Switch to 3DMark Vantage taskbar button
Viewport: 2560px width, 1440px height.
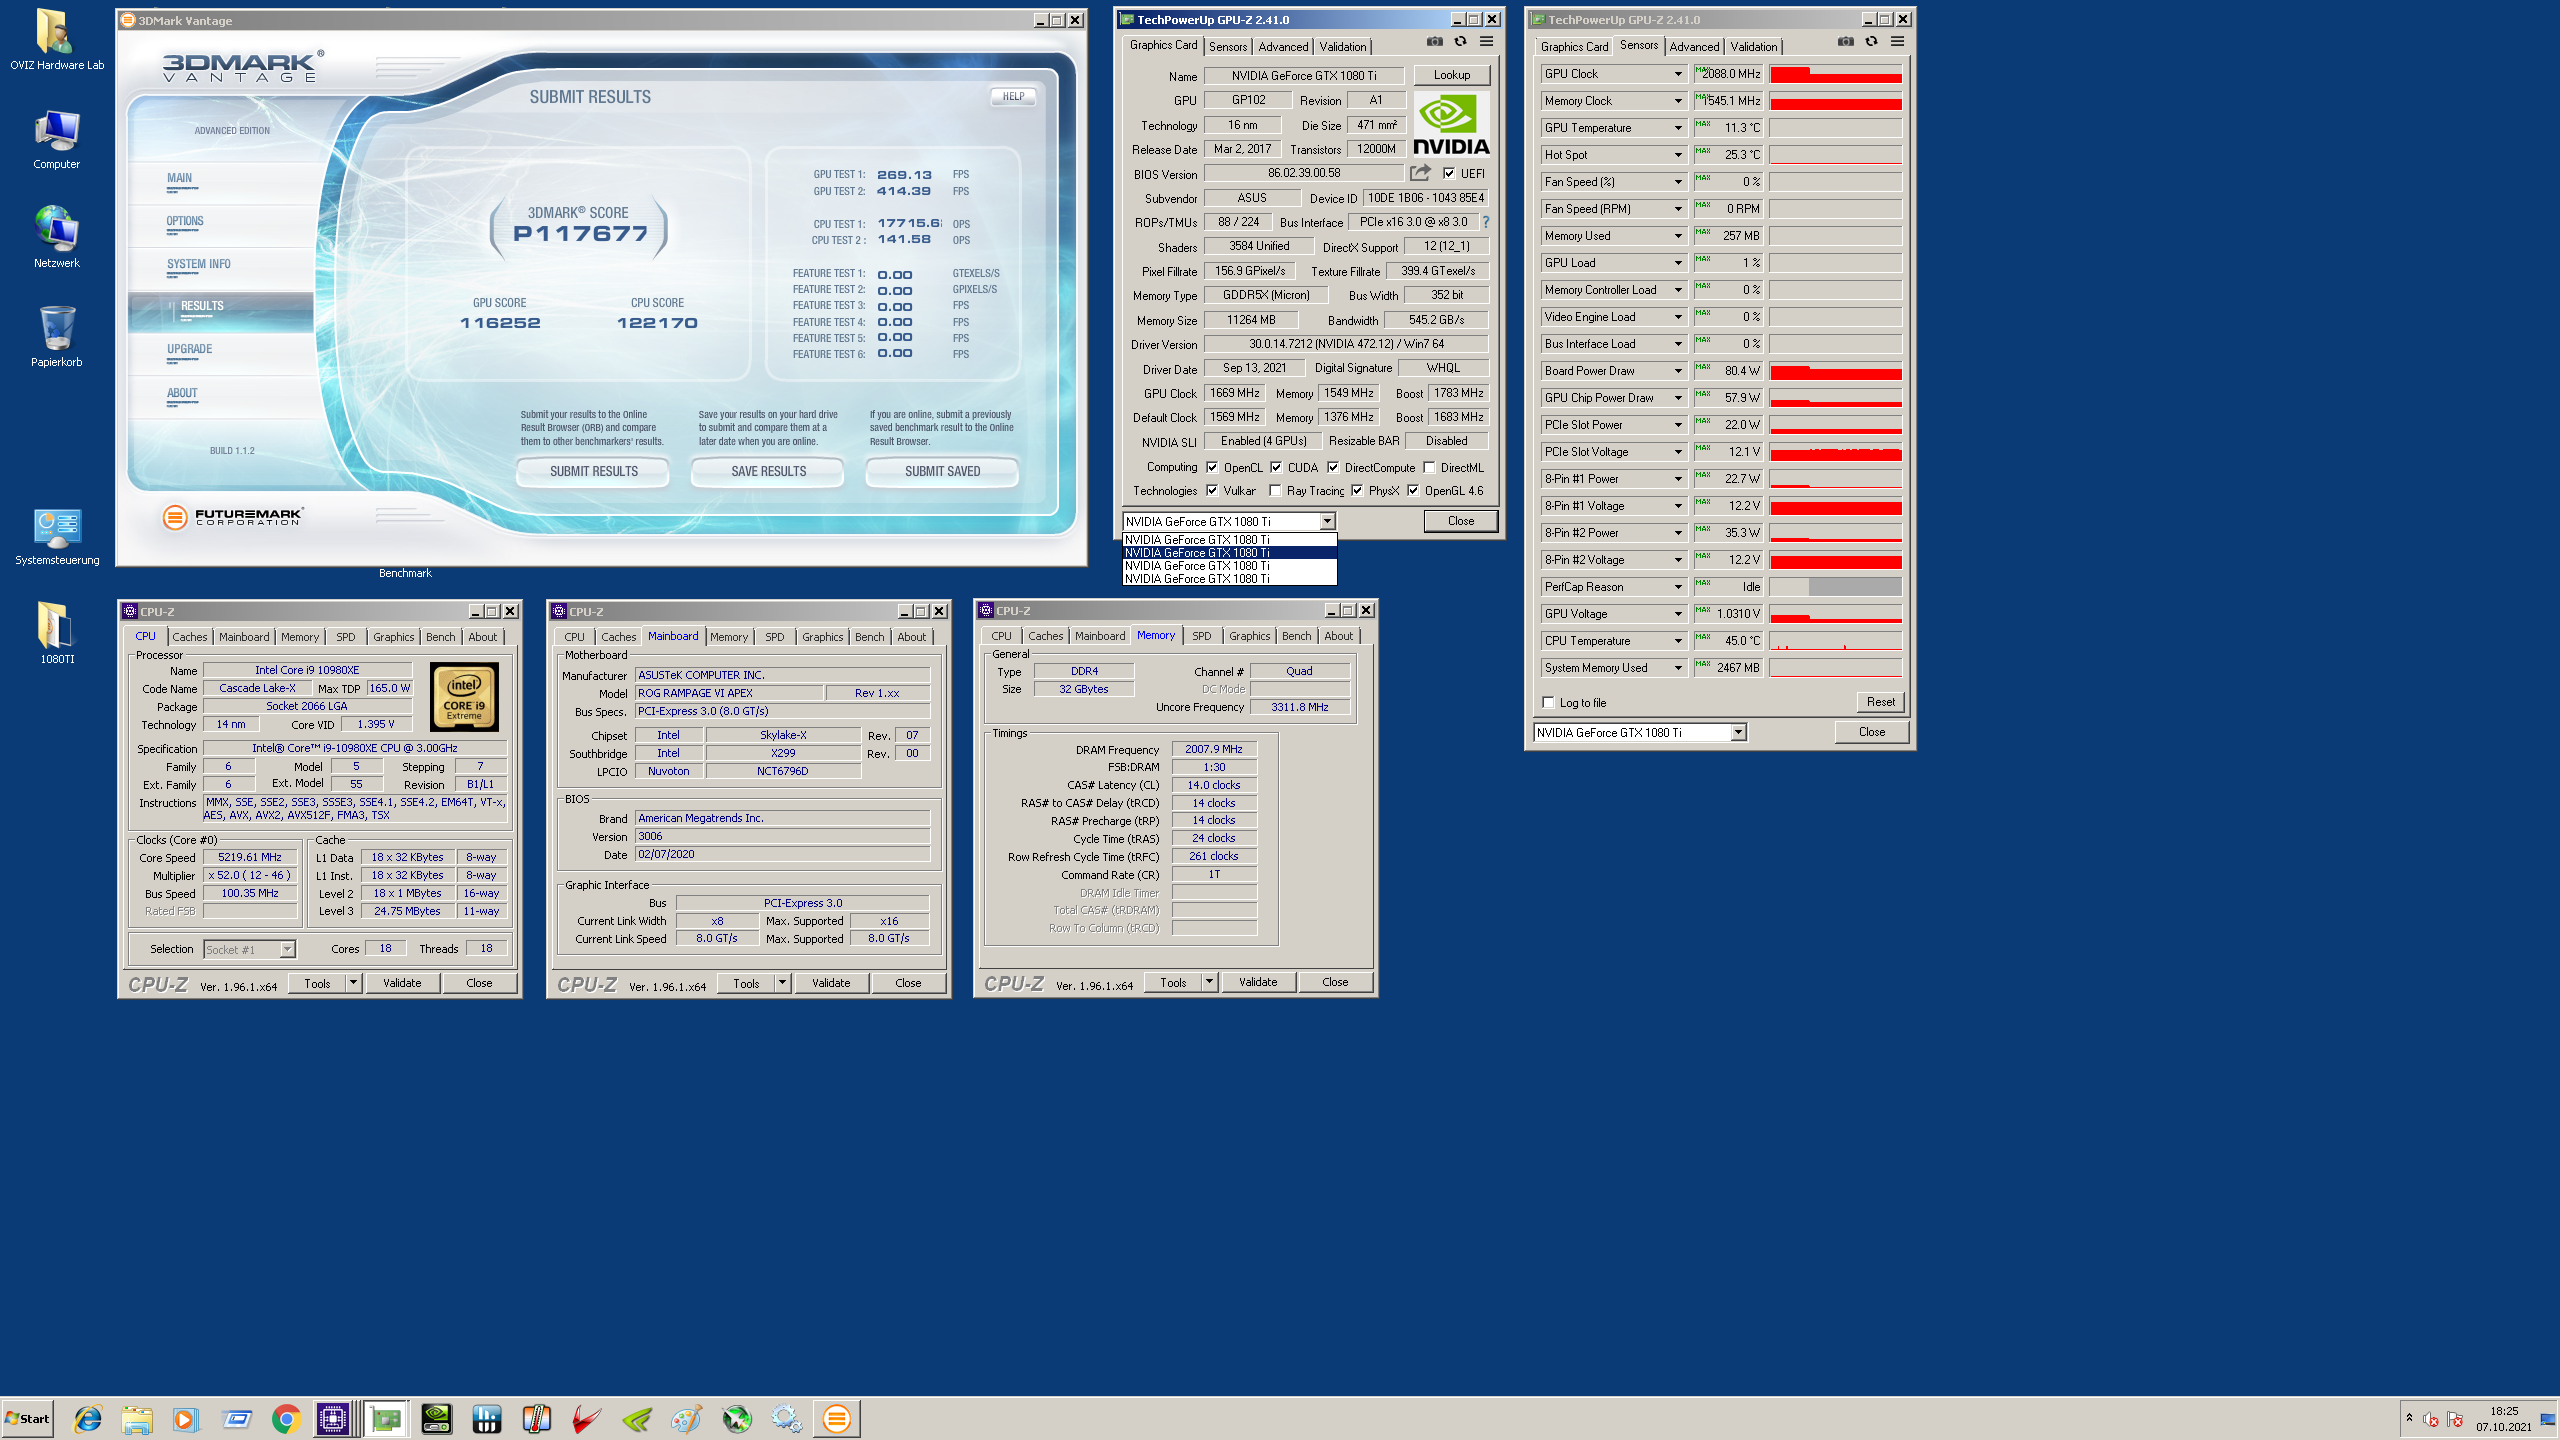tap(837, 1418)
